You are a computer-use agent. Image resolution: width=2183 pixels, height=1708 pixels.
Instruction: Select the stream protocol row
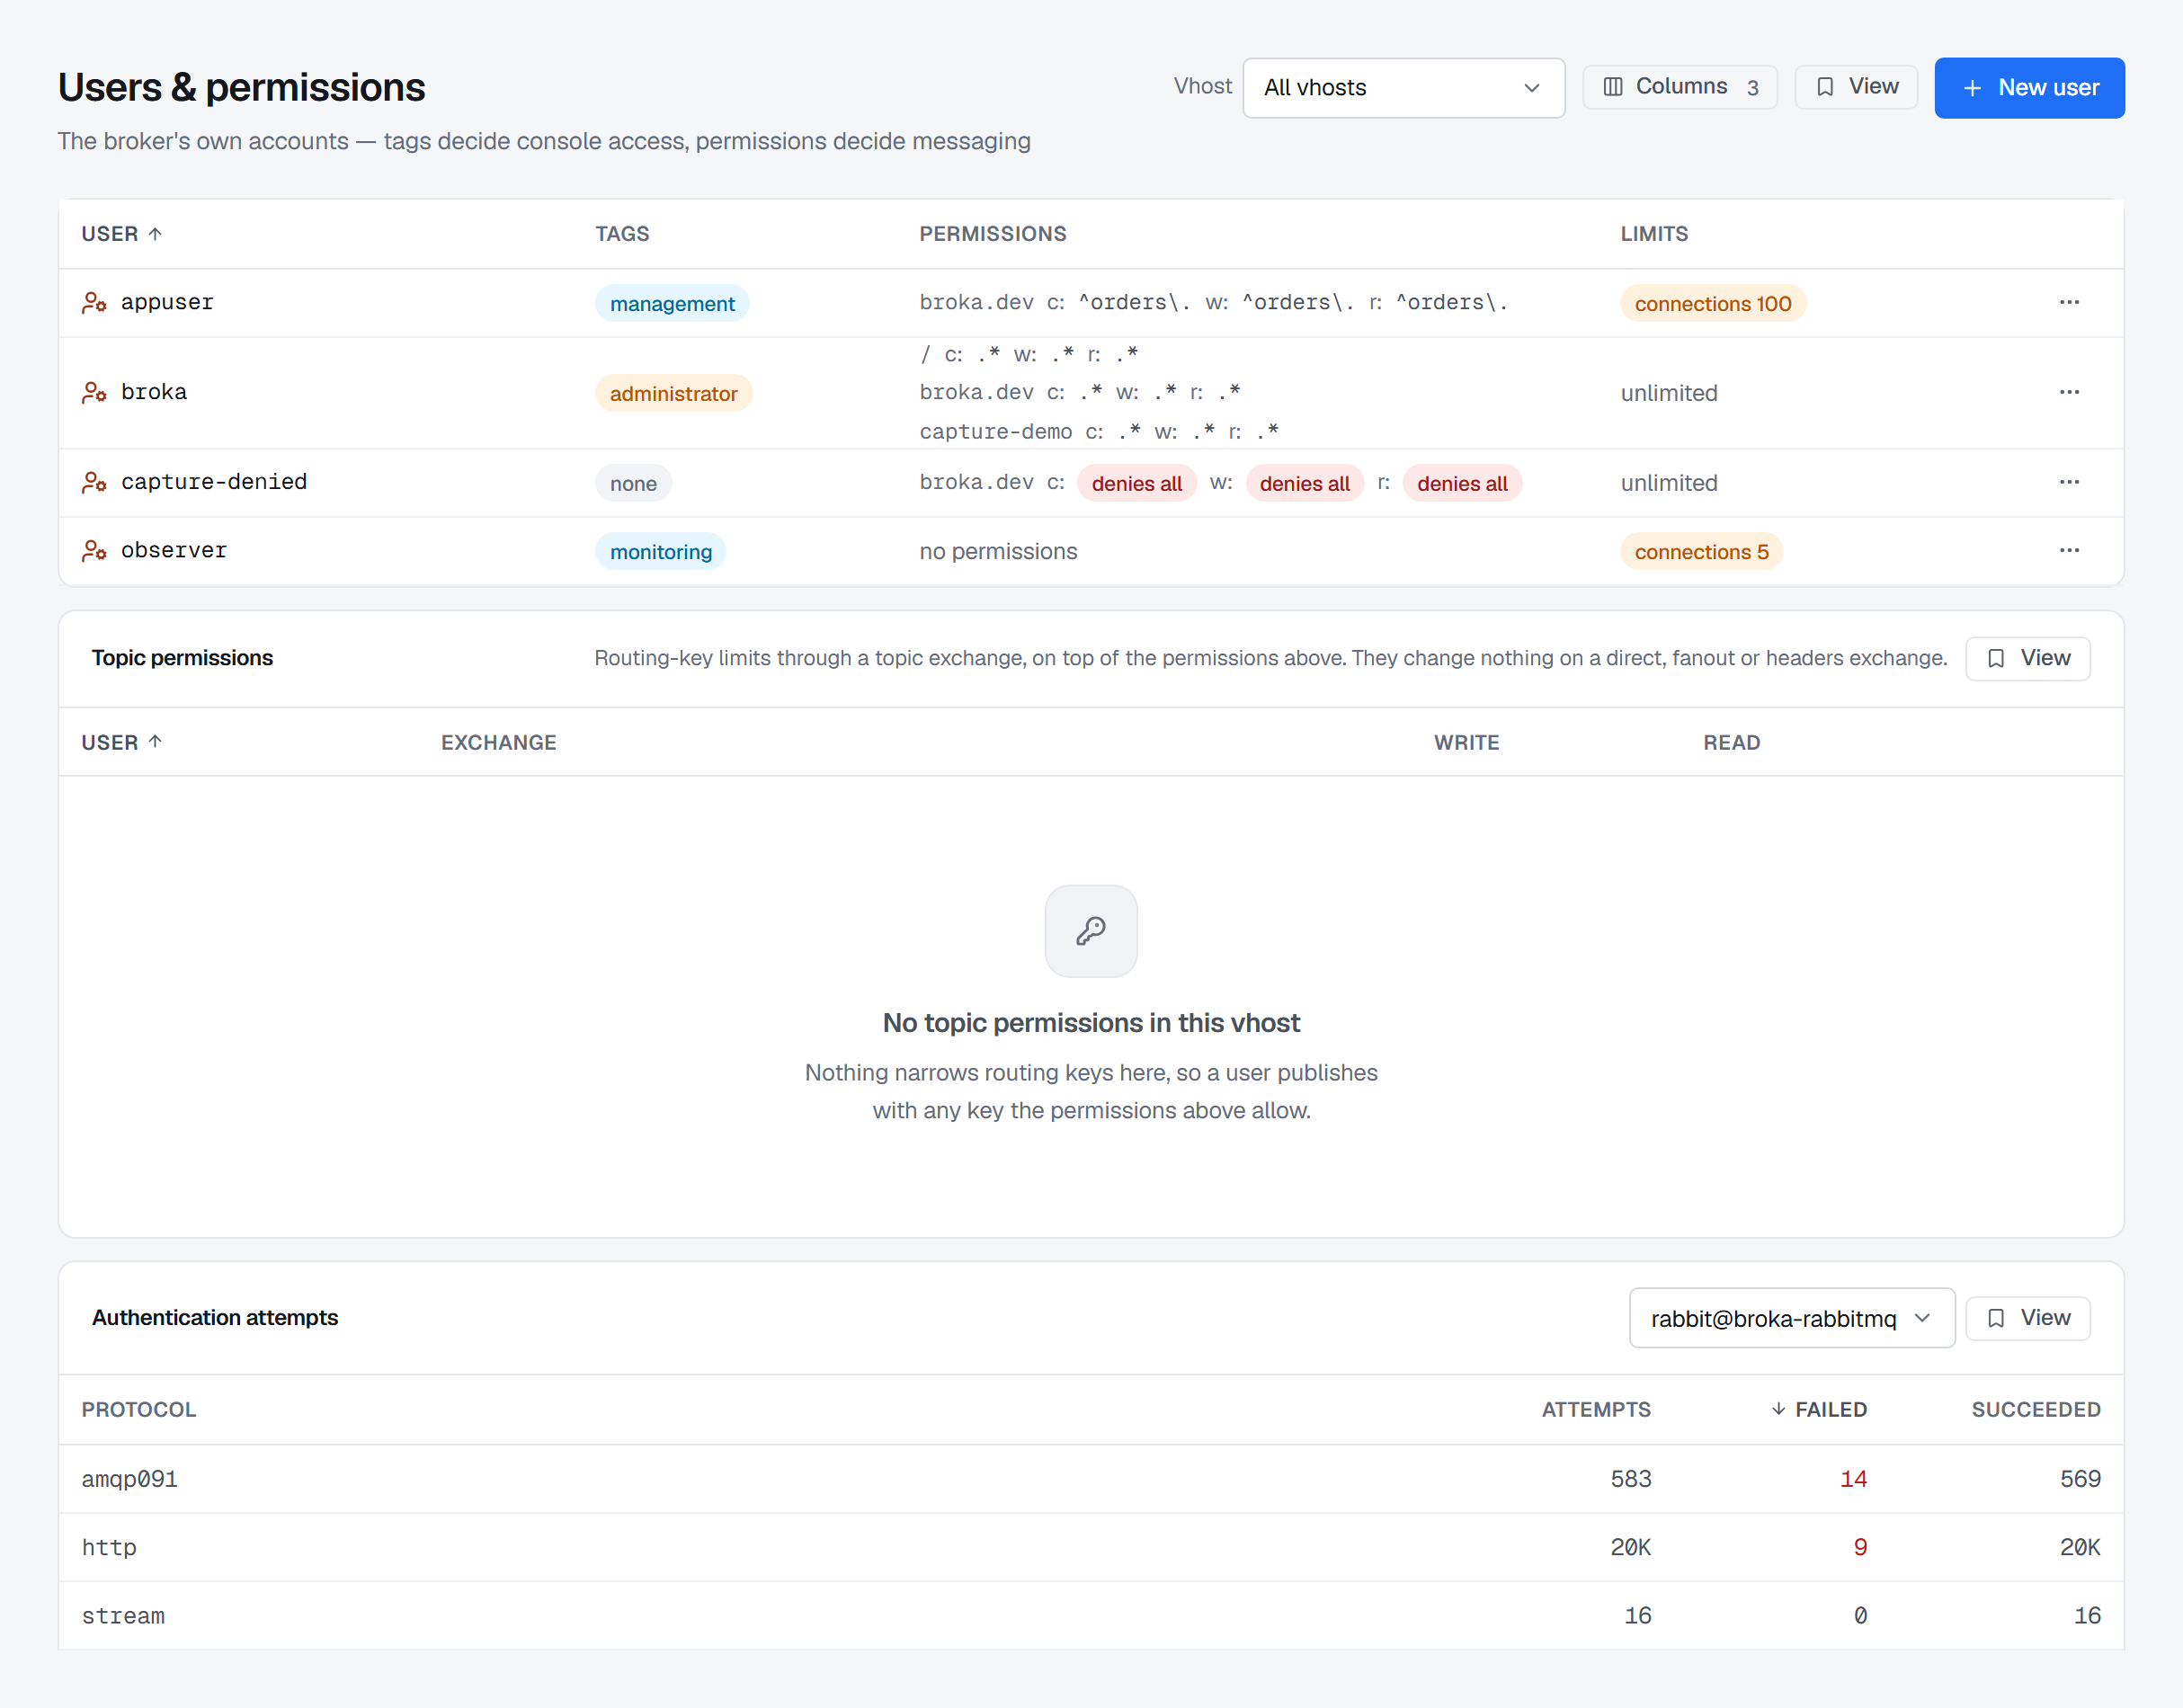[1091, 1615]
